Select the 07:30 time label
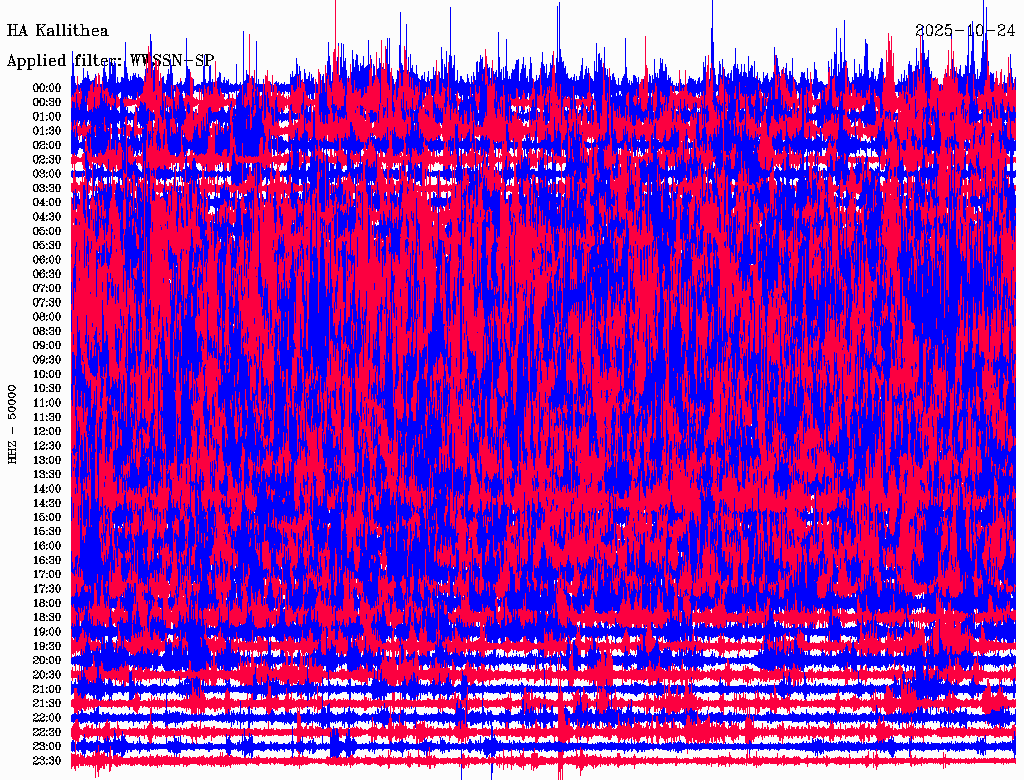The height and width of the screenshot is (780, 1024). 47,302
